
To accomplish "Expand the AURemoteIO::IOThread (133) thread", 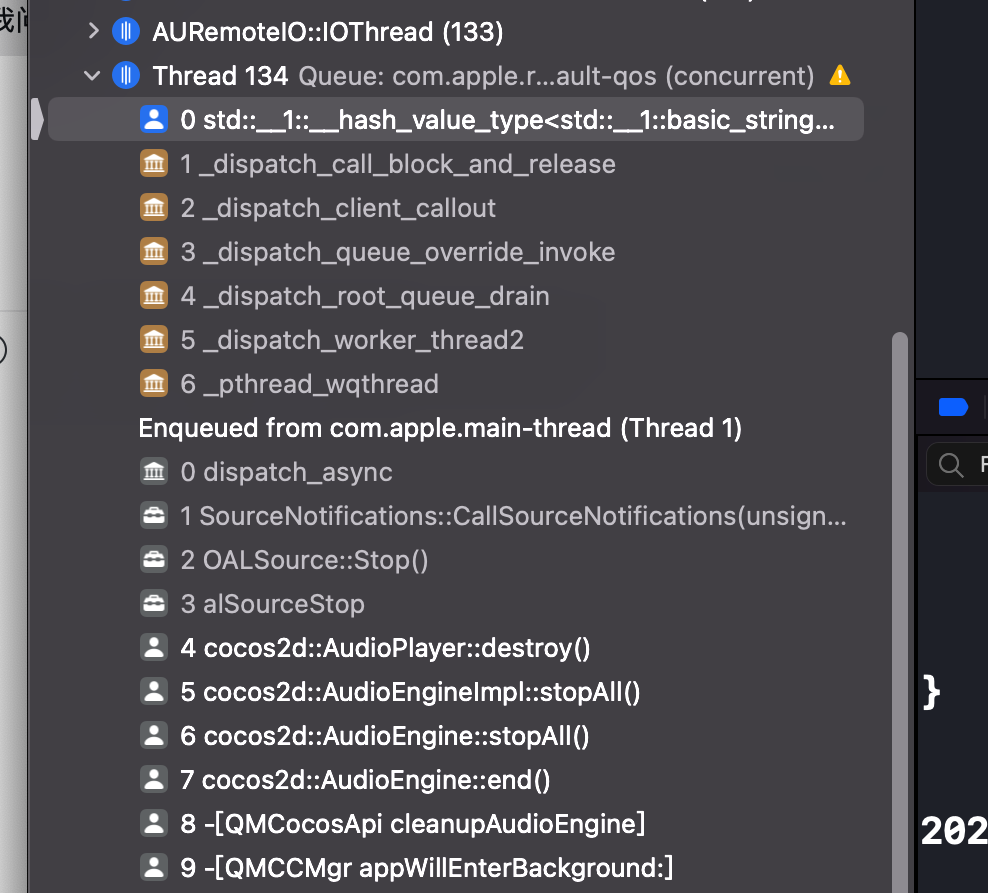I will [93, 32].
